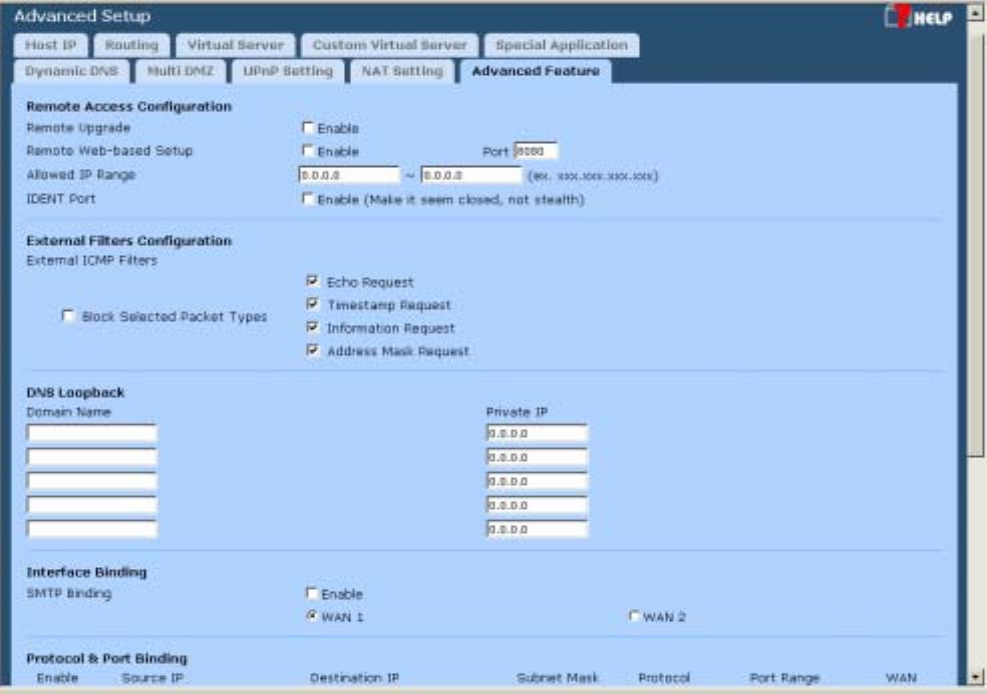Image resolution: width=987 pixels, height=694 pixels.
Task: Open the Multi DMZ tab
Action: point(180,71)
